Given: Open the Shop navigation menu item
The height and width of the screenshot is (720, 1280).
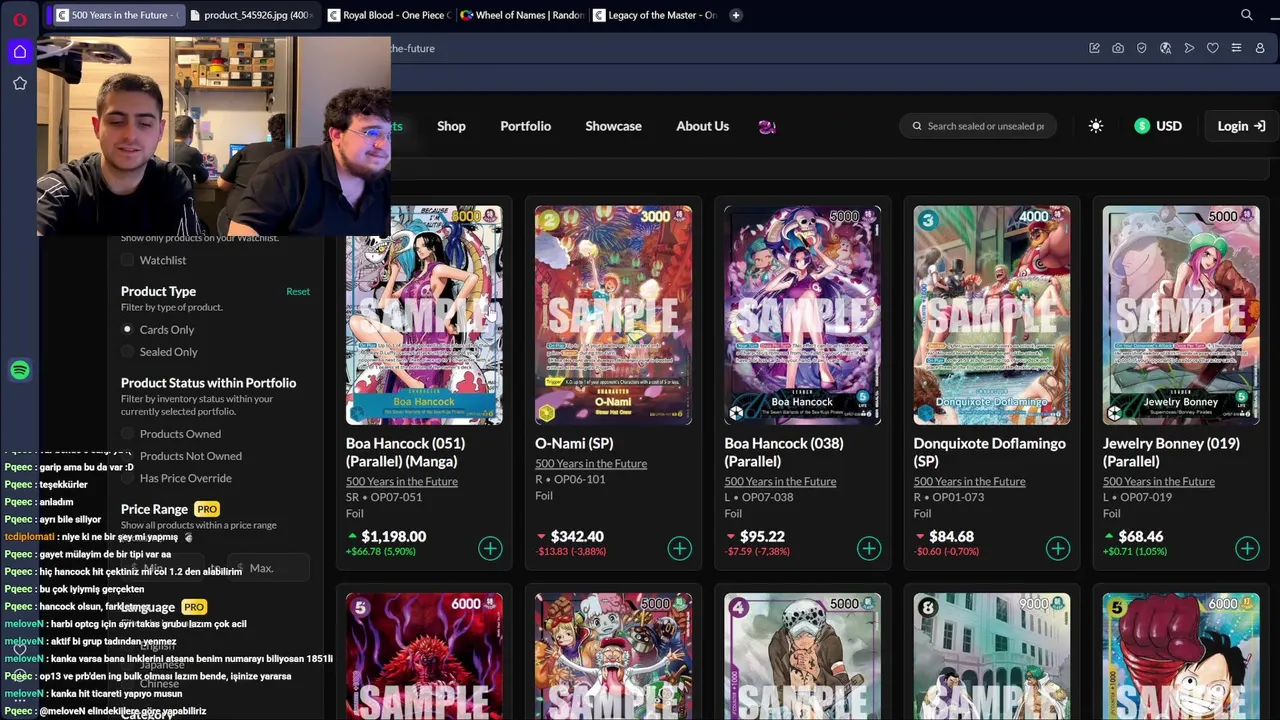Looking at the screenshot, I should (x=451, y=126).
